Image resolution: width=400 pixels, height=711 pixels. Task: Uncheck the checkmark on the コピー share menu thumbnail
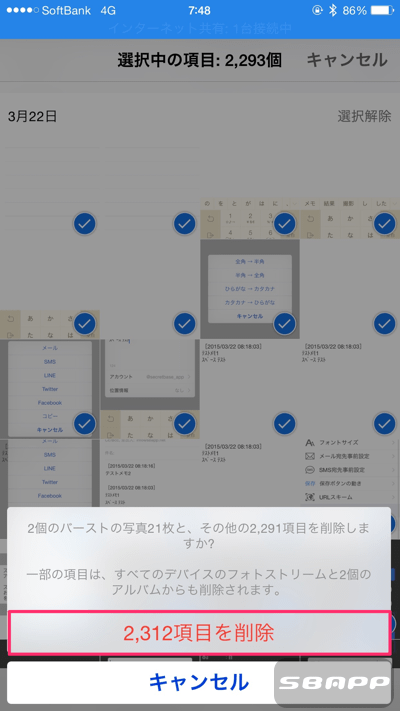coord(85,424)
